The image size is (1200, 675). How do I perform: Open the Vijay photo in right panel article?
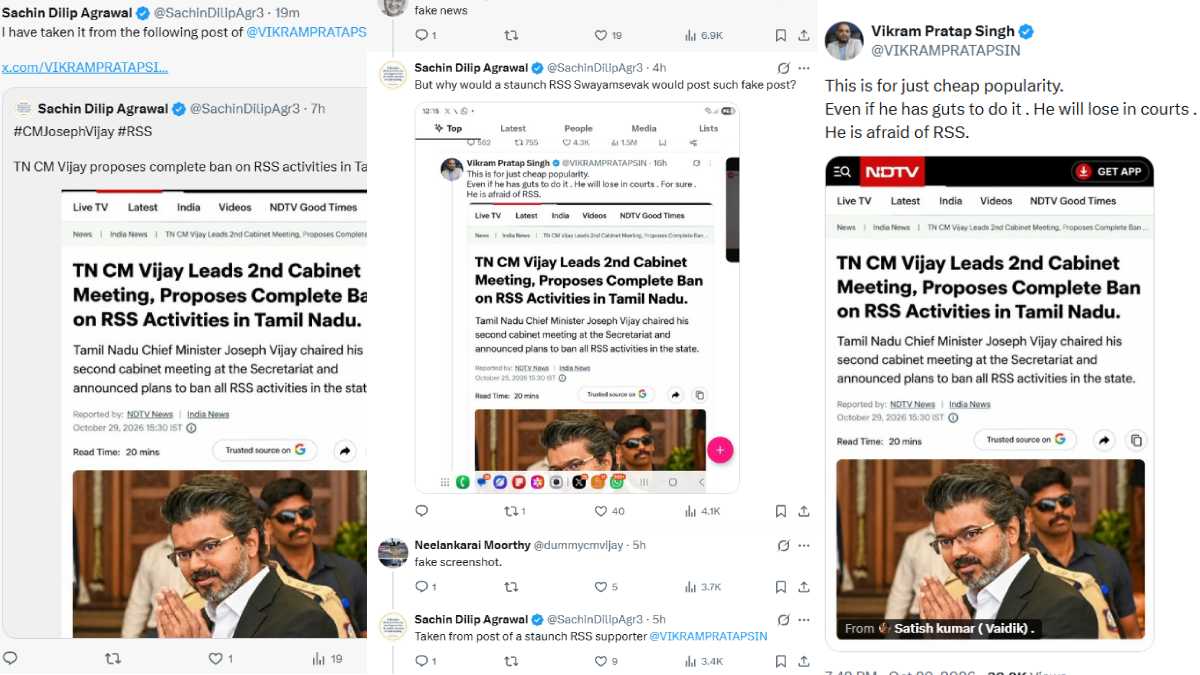tap(990, 548)
